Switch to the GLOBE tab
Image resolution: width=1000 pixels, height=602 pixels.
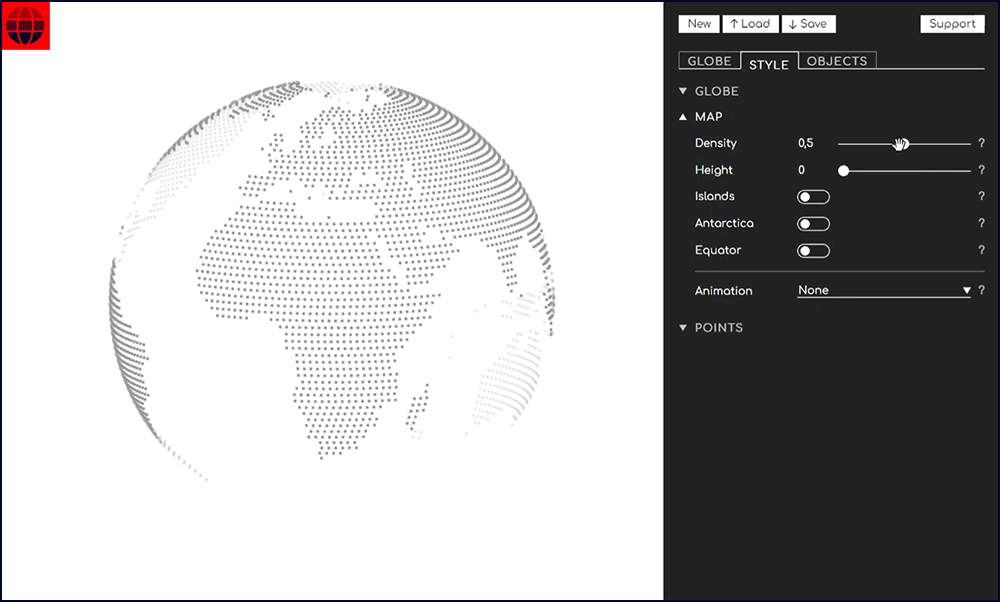pyautogui.click(x=709, y=61)
